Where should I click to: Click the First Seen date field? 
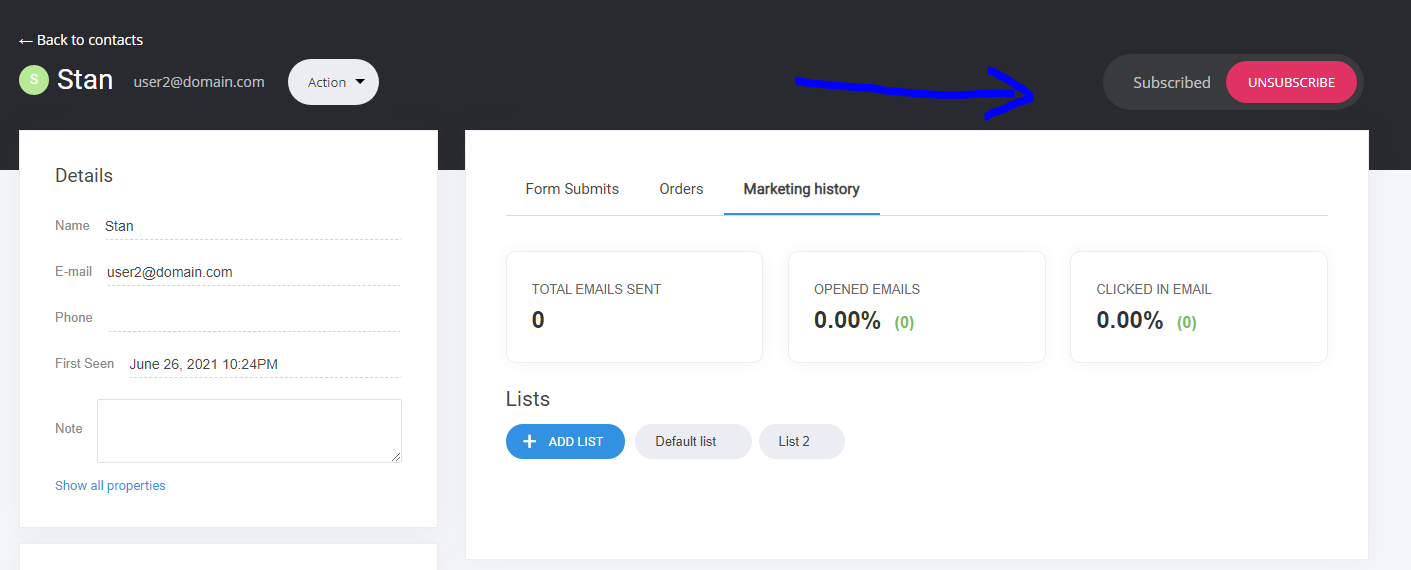tap(264, 364)
